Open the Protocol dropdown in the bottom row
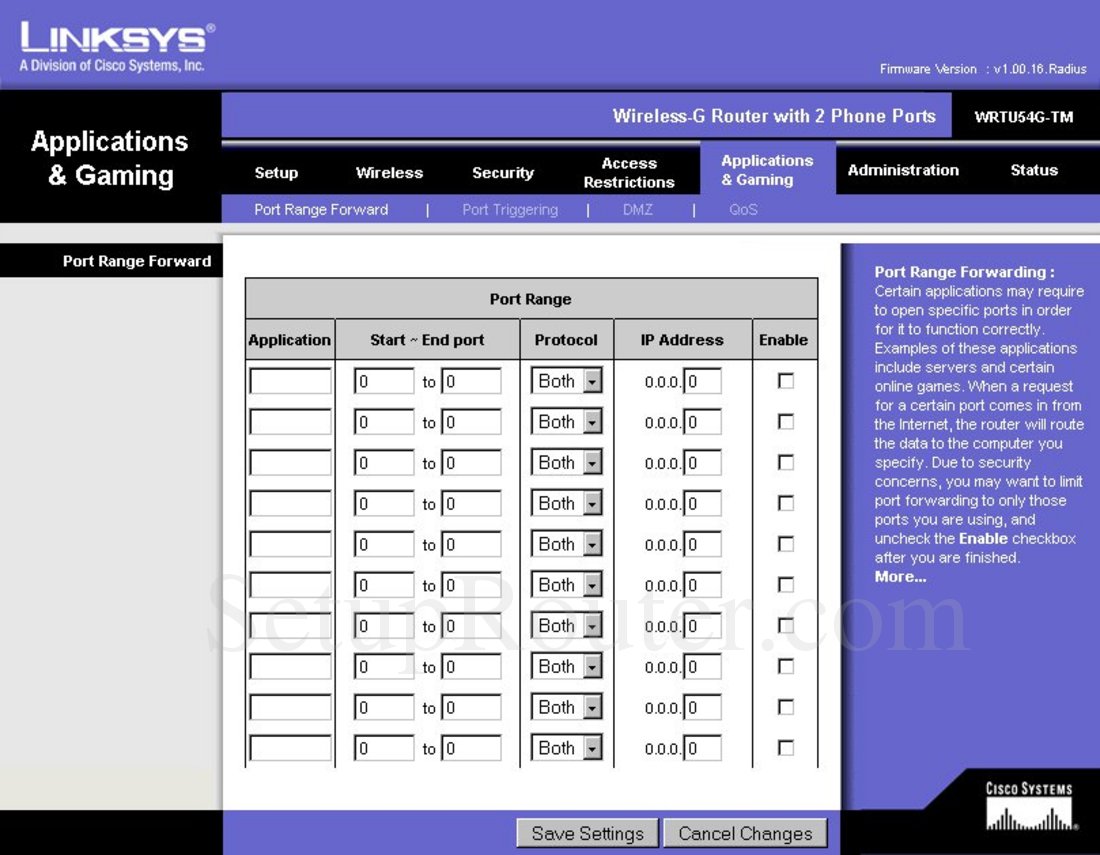 590,747
